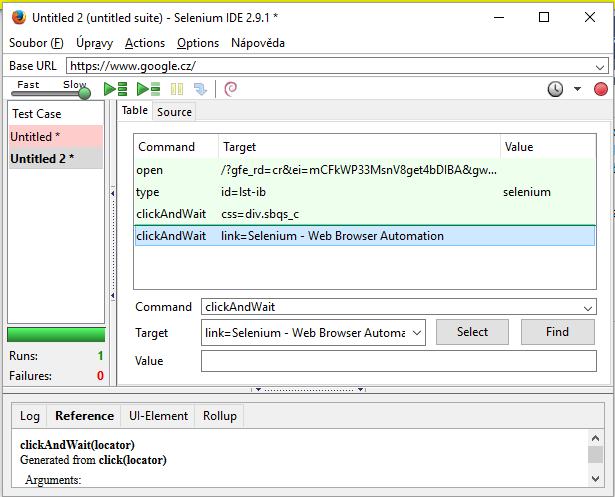Expand Base URL dropdown arrow
615x497 pixels.
(x=600, y=67)
